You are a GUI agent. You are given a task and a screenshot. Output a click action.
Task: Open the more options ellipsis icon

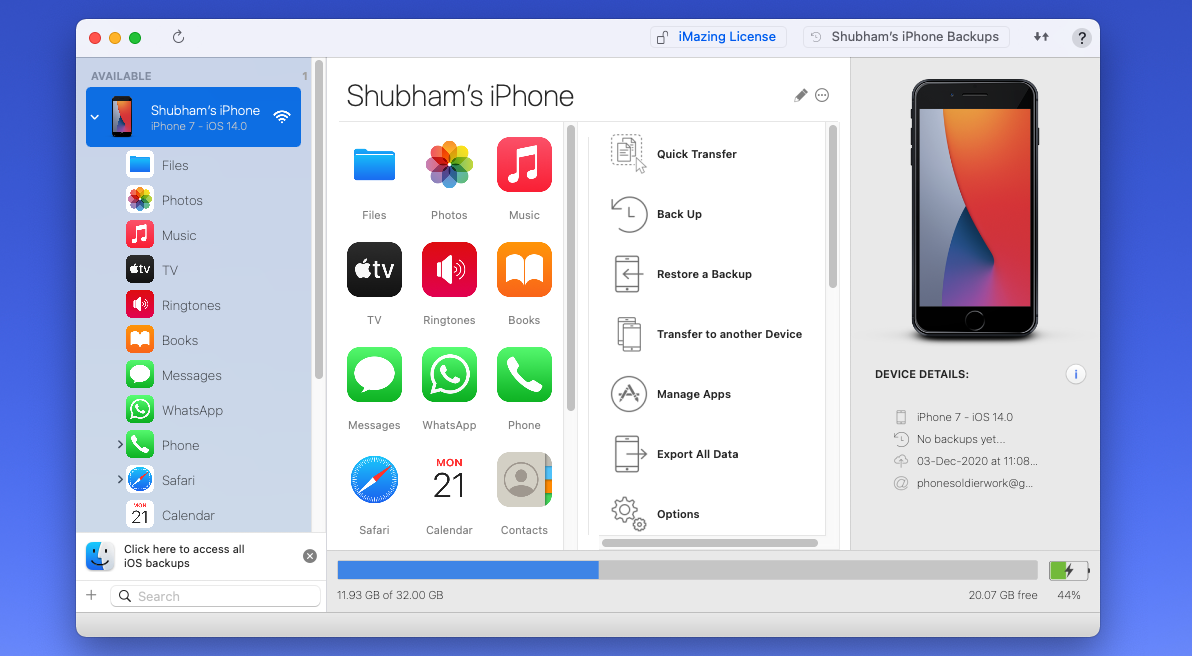(x=822, y=95)
